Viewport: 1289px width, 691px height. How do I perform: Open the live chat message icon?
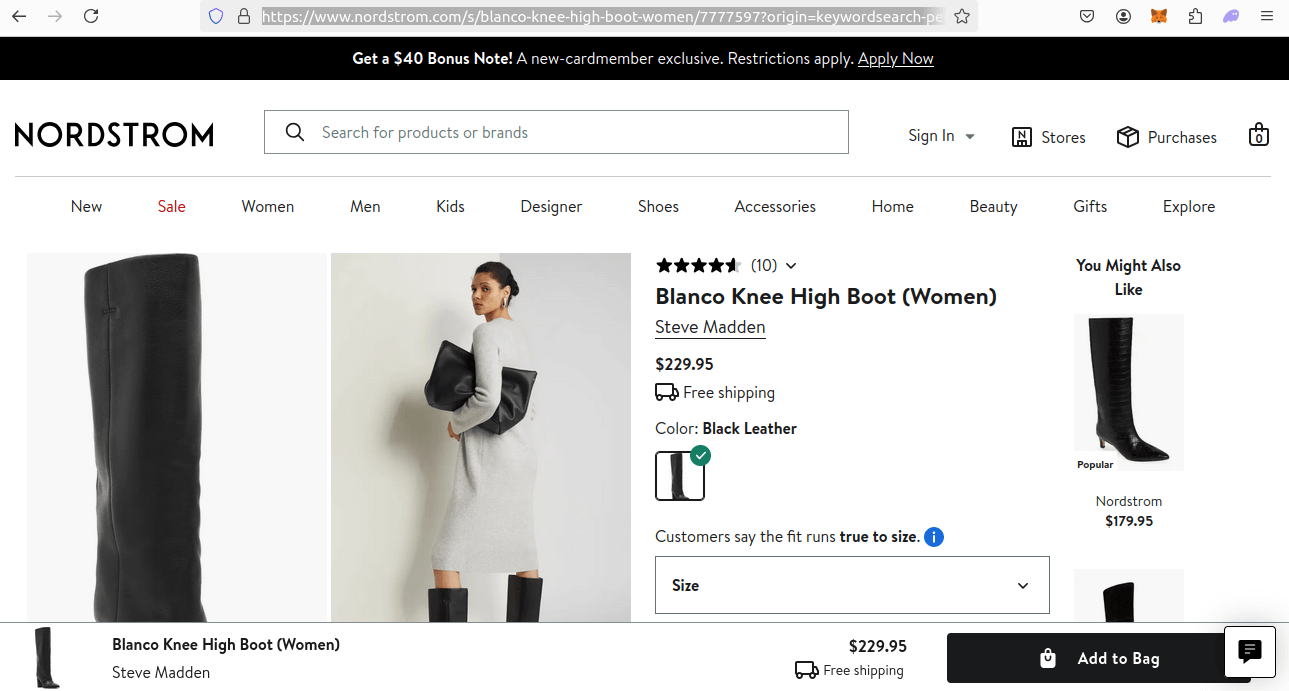(1250, 652)
